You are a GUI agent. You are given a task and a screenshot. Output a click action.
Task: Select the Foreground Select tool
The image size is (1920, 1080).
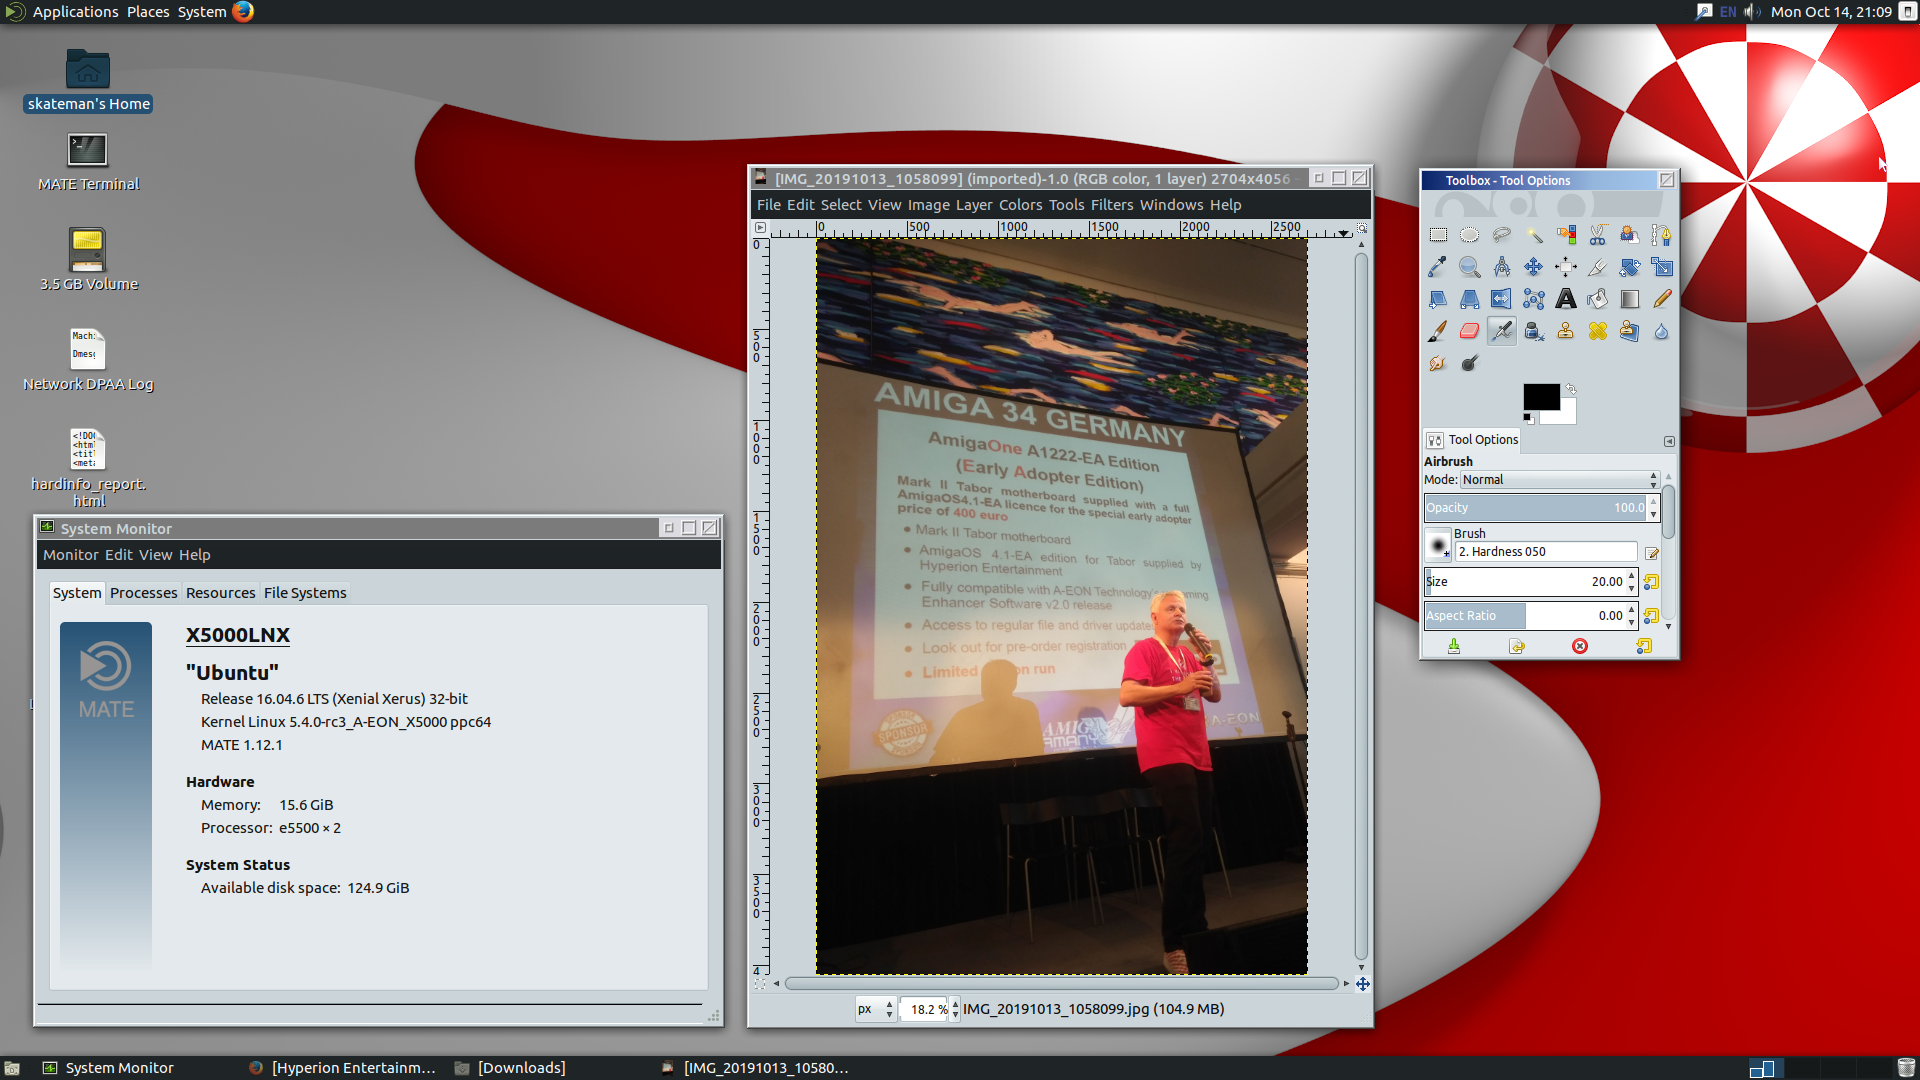pyautogui.click(x=1630, y=235)
